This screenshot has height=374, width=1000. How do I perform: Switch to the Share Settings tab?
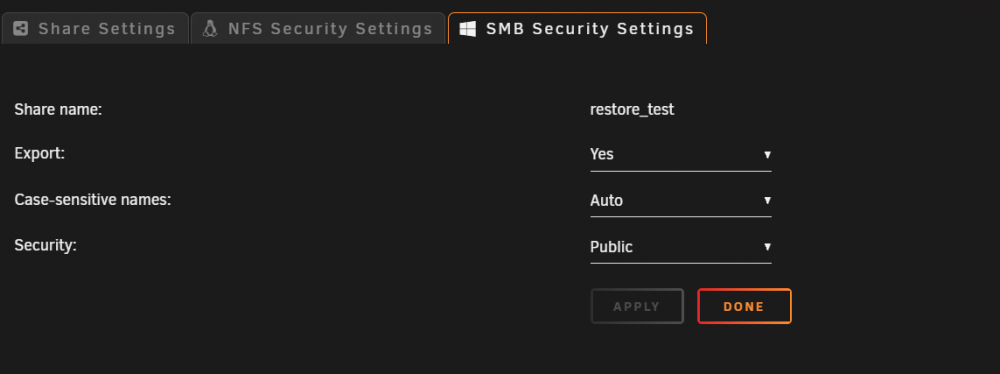(95, 29)
